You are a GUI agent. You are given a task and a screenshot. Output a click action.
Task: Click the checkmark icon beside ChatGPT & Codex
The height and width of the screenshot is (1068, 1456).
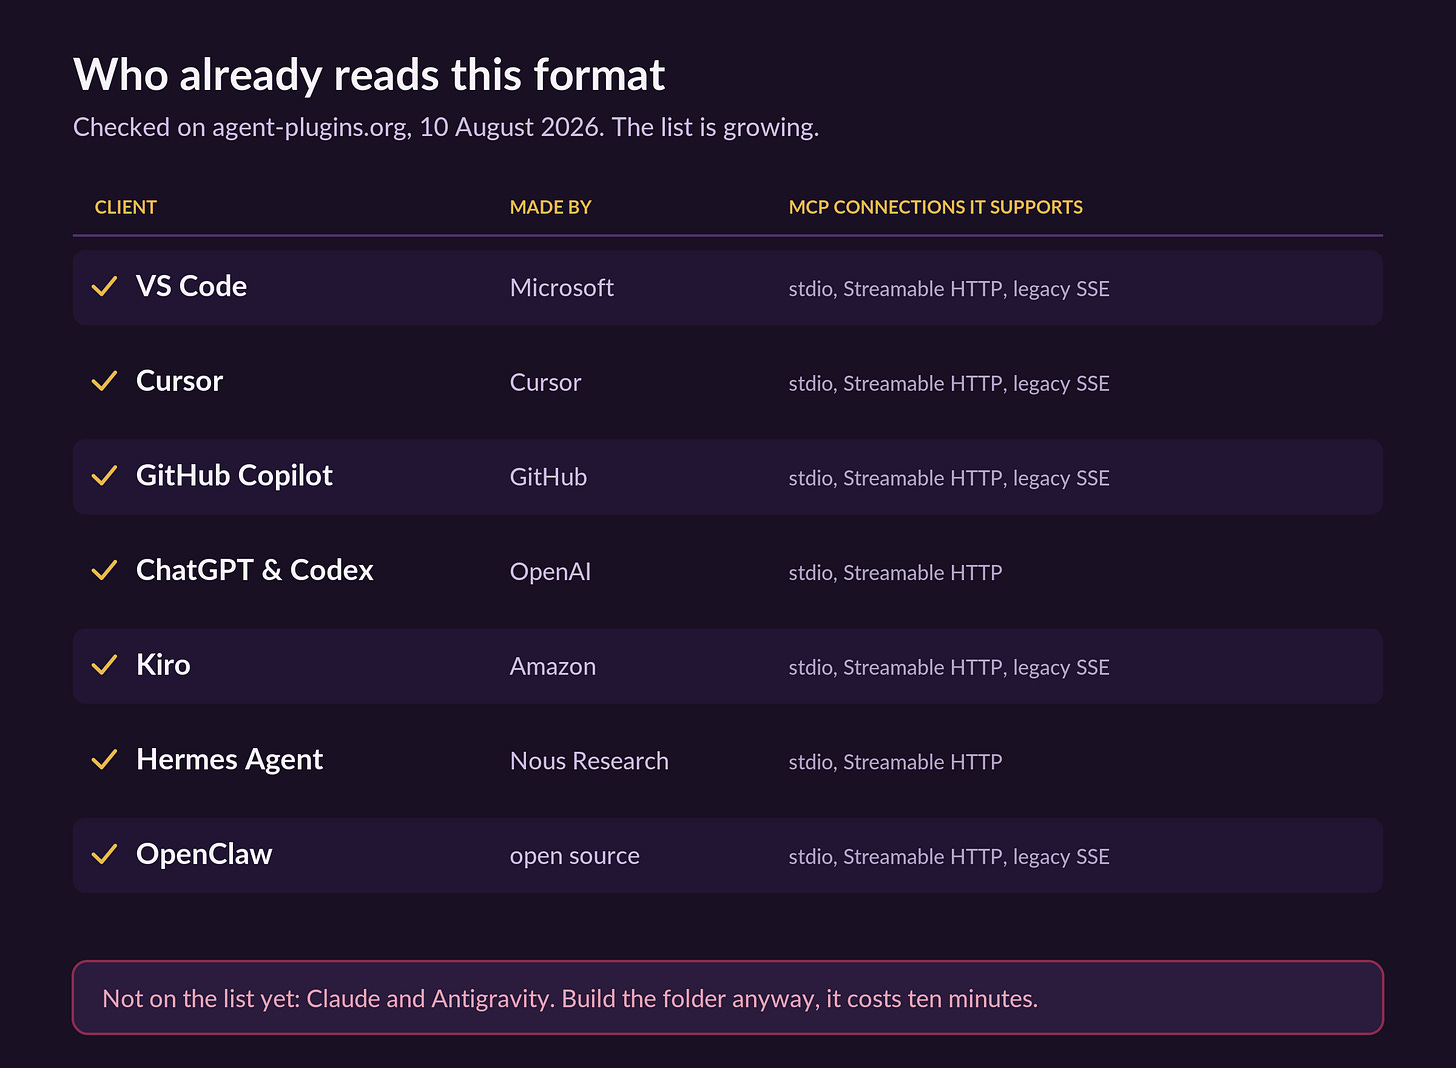coord(104,571)
